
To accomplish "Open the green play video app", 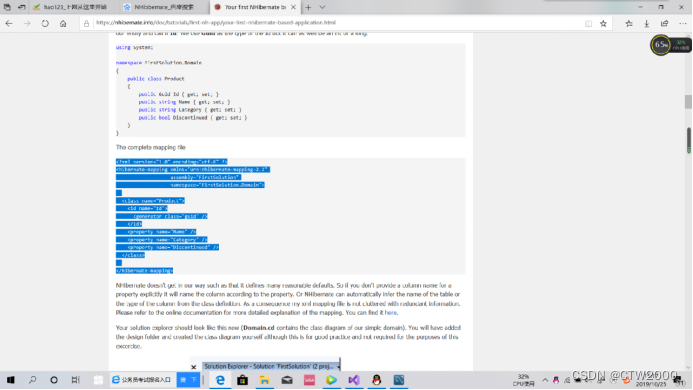I will pyautogui.click(x=331, y=380).
